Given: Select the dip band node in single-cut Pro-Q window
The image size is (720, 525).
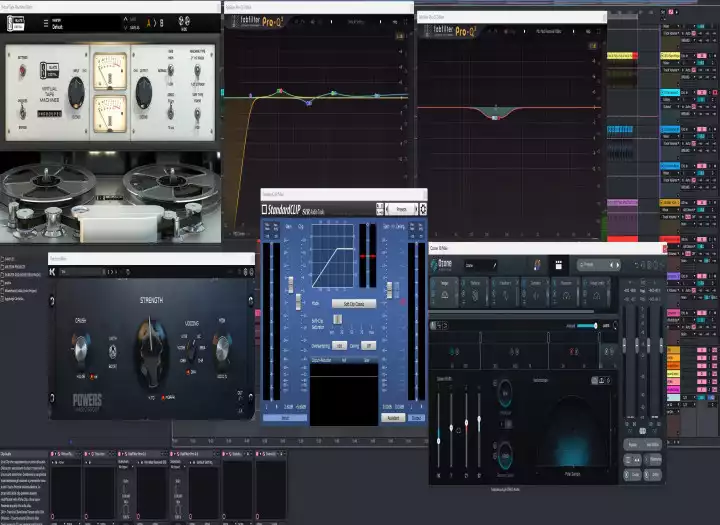Looking at the screenshot, I should [495, 118].
